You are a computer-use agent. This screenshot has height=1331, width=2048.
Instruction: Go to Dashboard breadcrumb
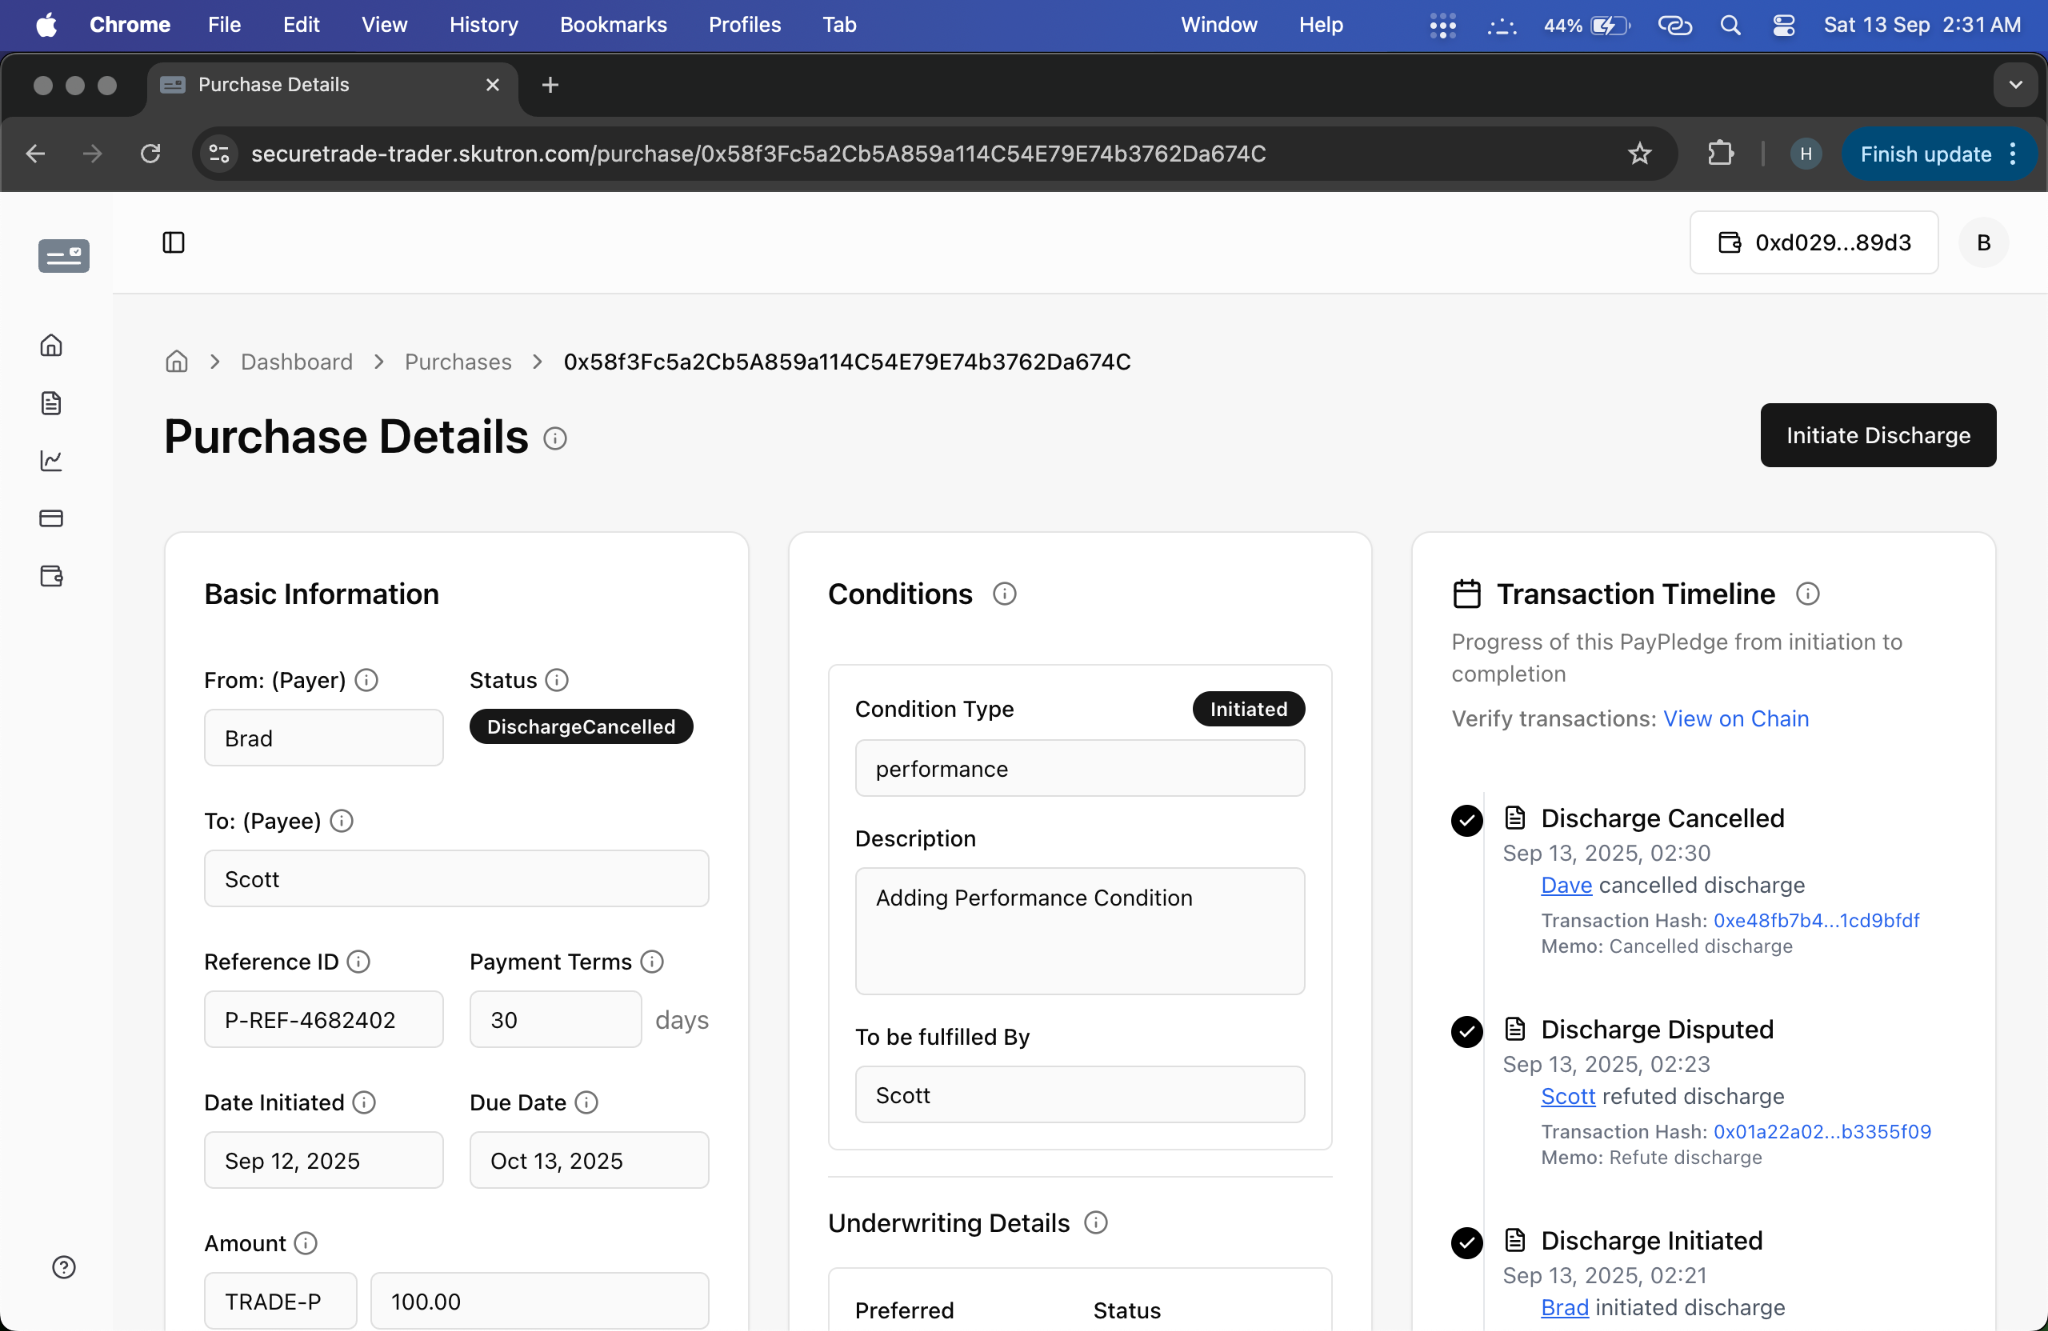tap(297, 362)
